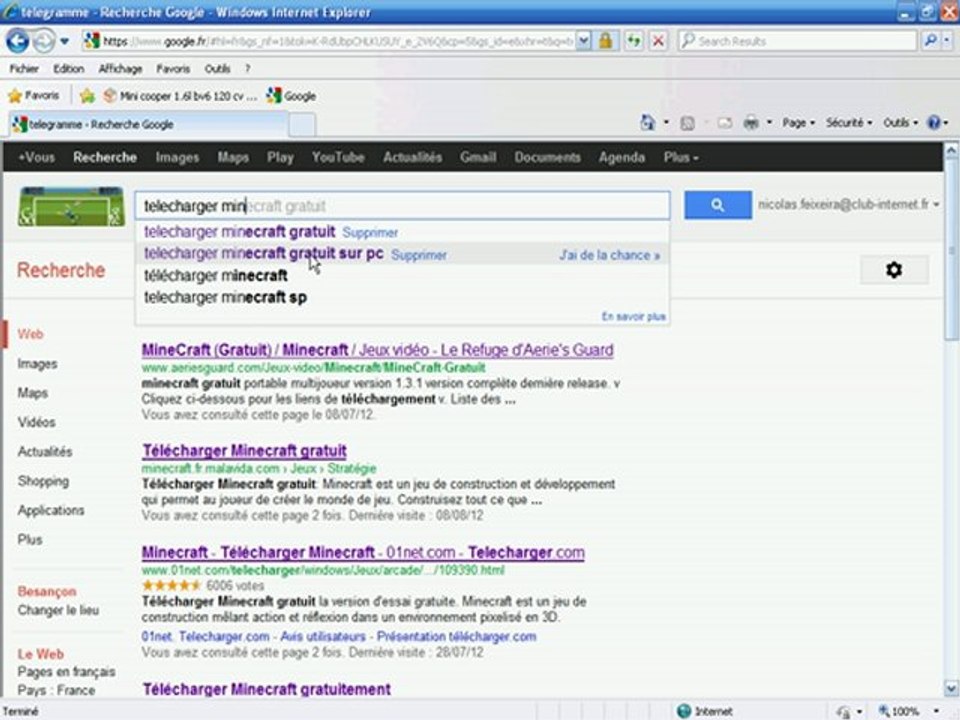Open the Outils menu in menu bar
This screenshot has width=960, height=720.
pyautogui.click(x=217, y=69)
